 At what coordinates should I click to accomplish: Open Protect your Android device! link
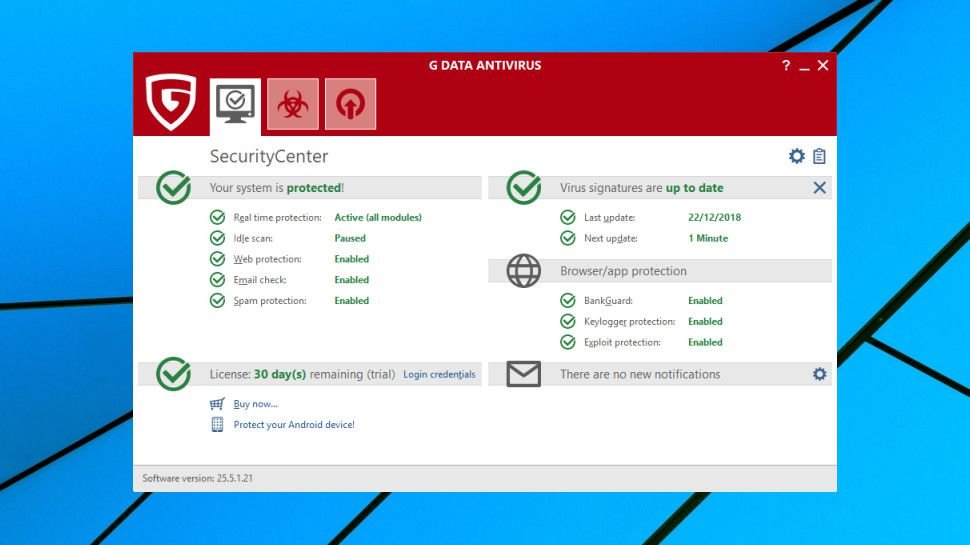[x=294, y=424]
